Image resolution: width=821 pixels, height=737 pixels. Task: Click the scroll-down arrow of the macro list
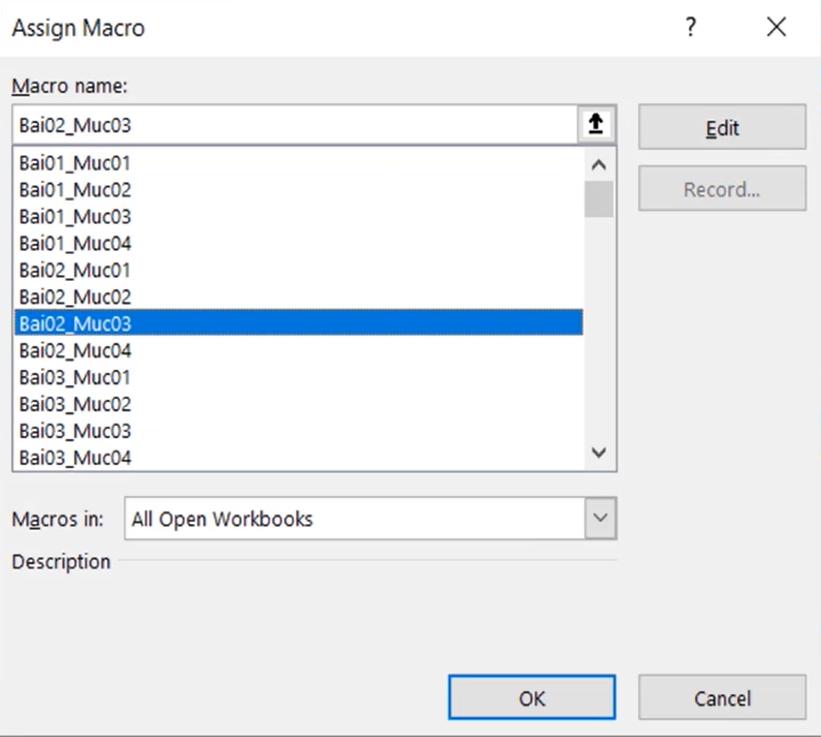598,451
